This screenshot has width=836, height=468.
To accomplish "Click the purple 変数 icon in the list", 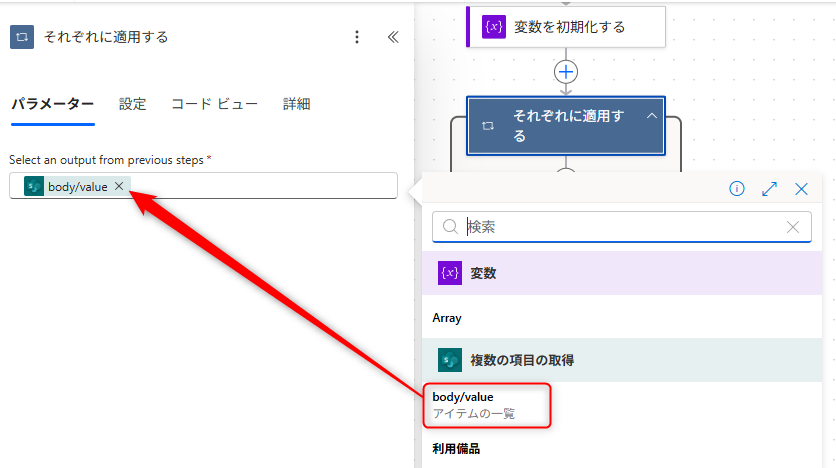I will [449, 273].
